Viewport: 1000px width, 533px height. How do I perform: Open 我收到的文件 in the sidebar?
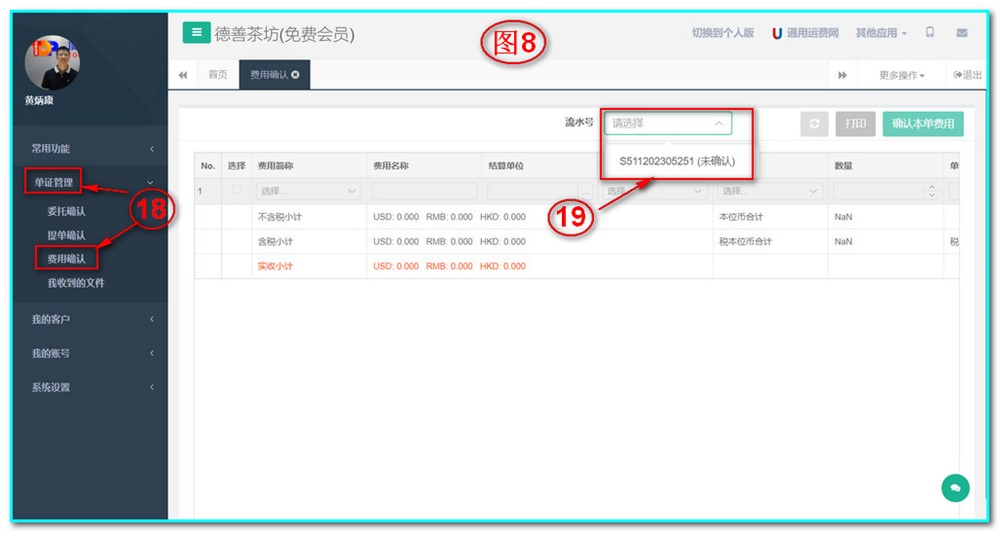pyautogui.click(x=76, y=283)
